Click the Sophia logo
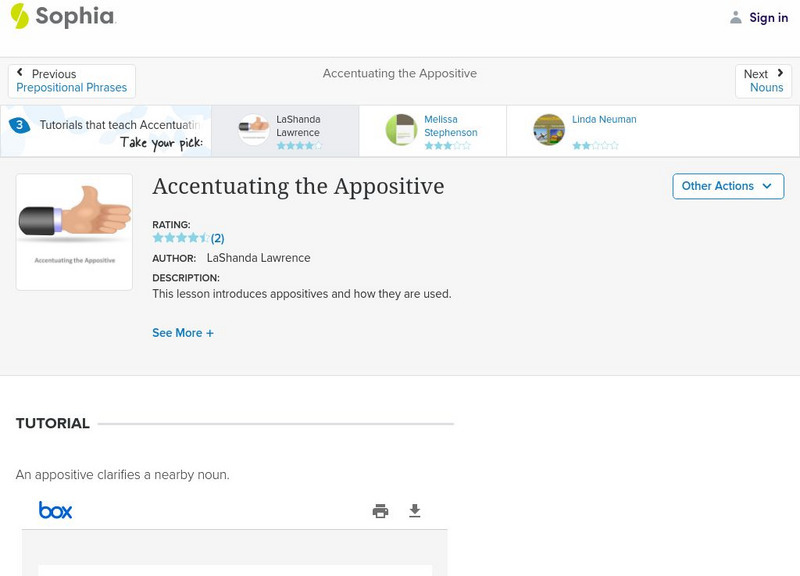Viewport: 800px width, 576px height. [x=66, y=17]
